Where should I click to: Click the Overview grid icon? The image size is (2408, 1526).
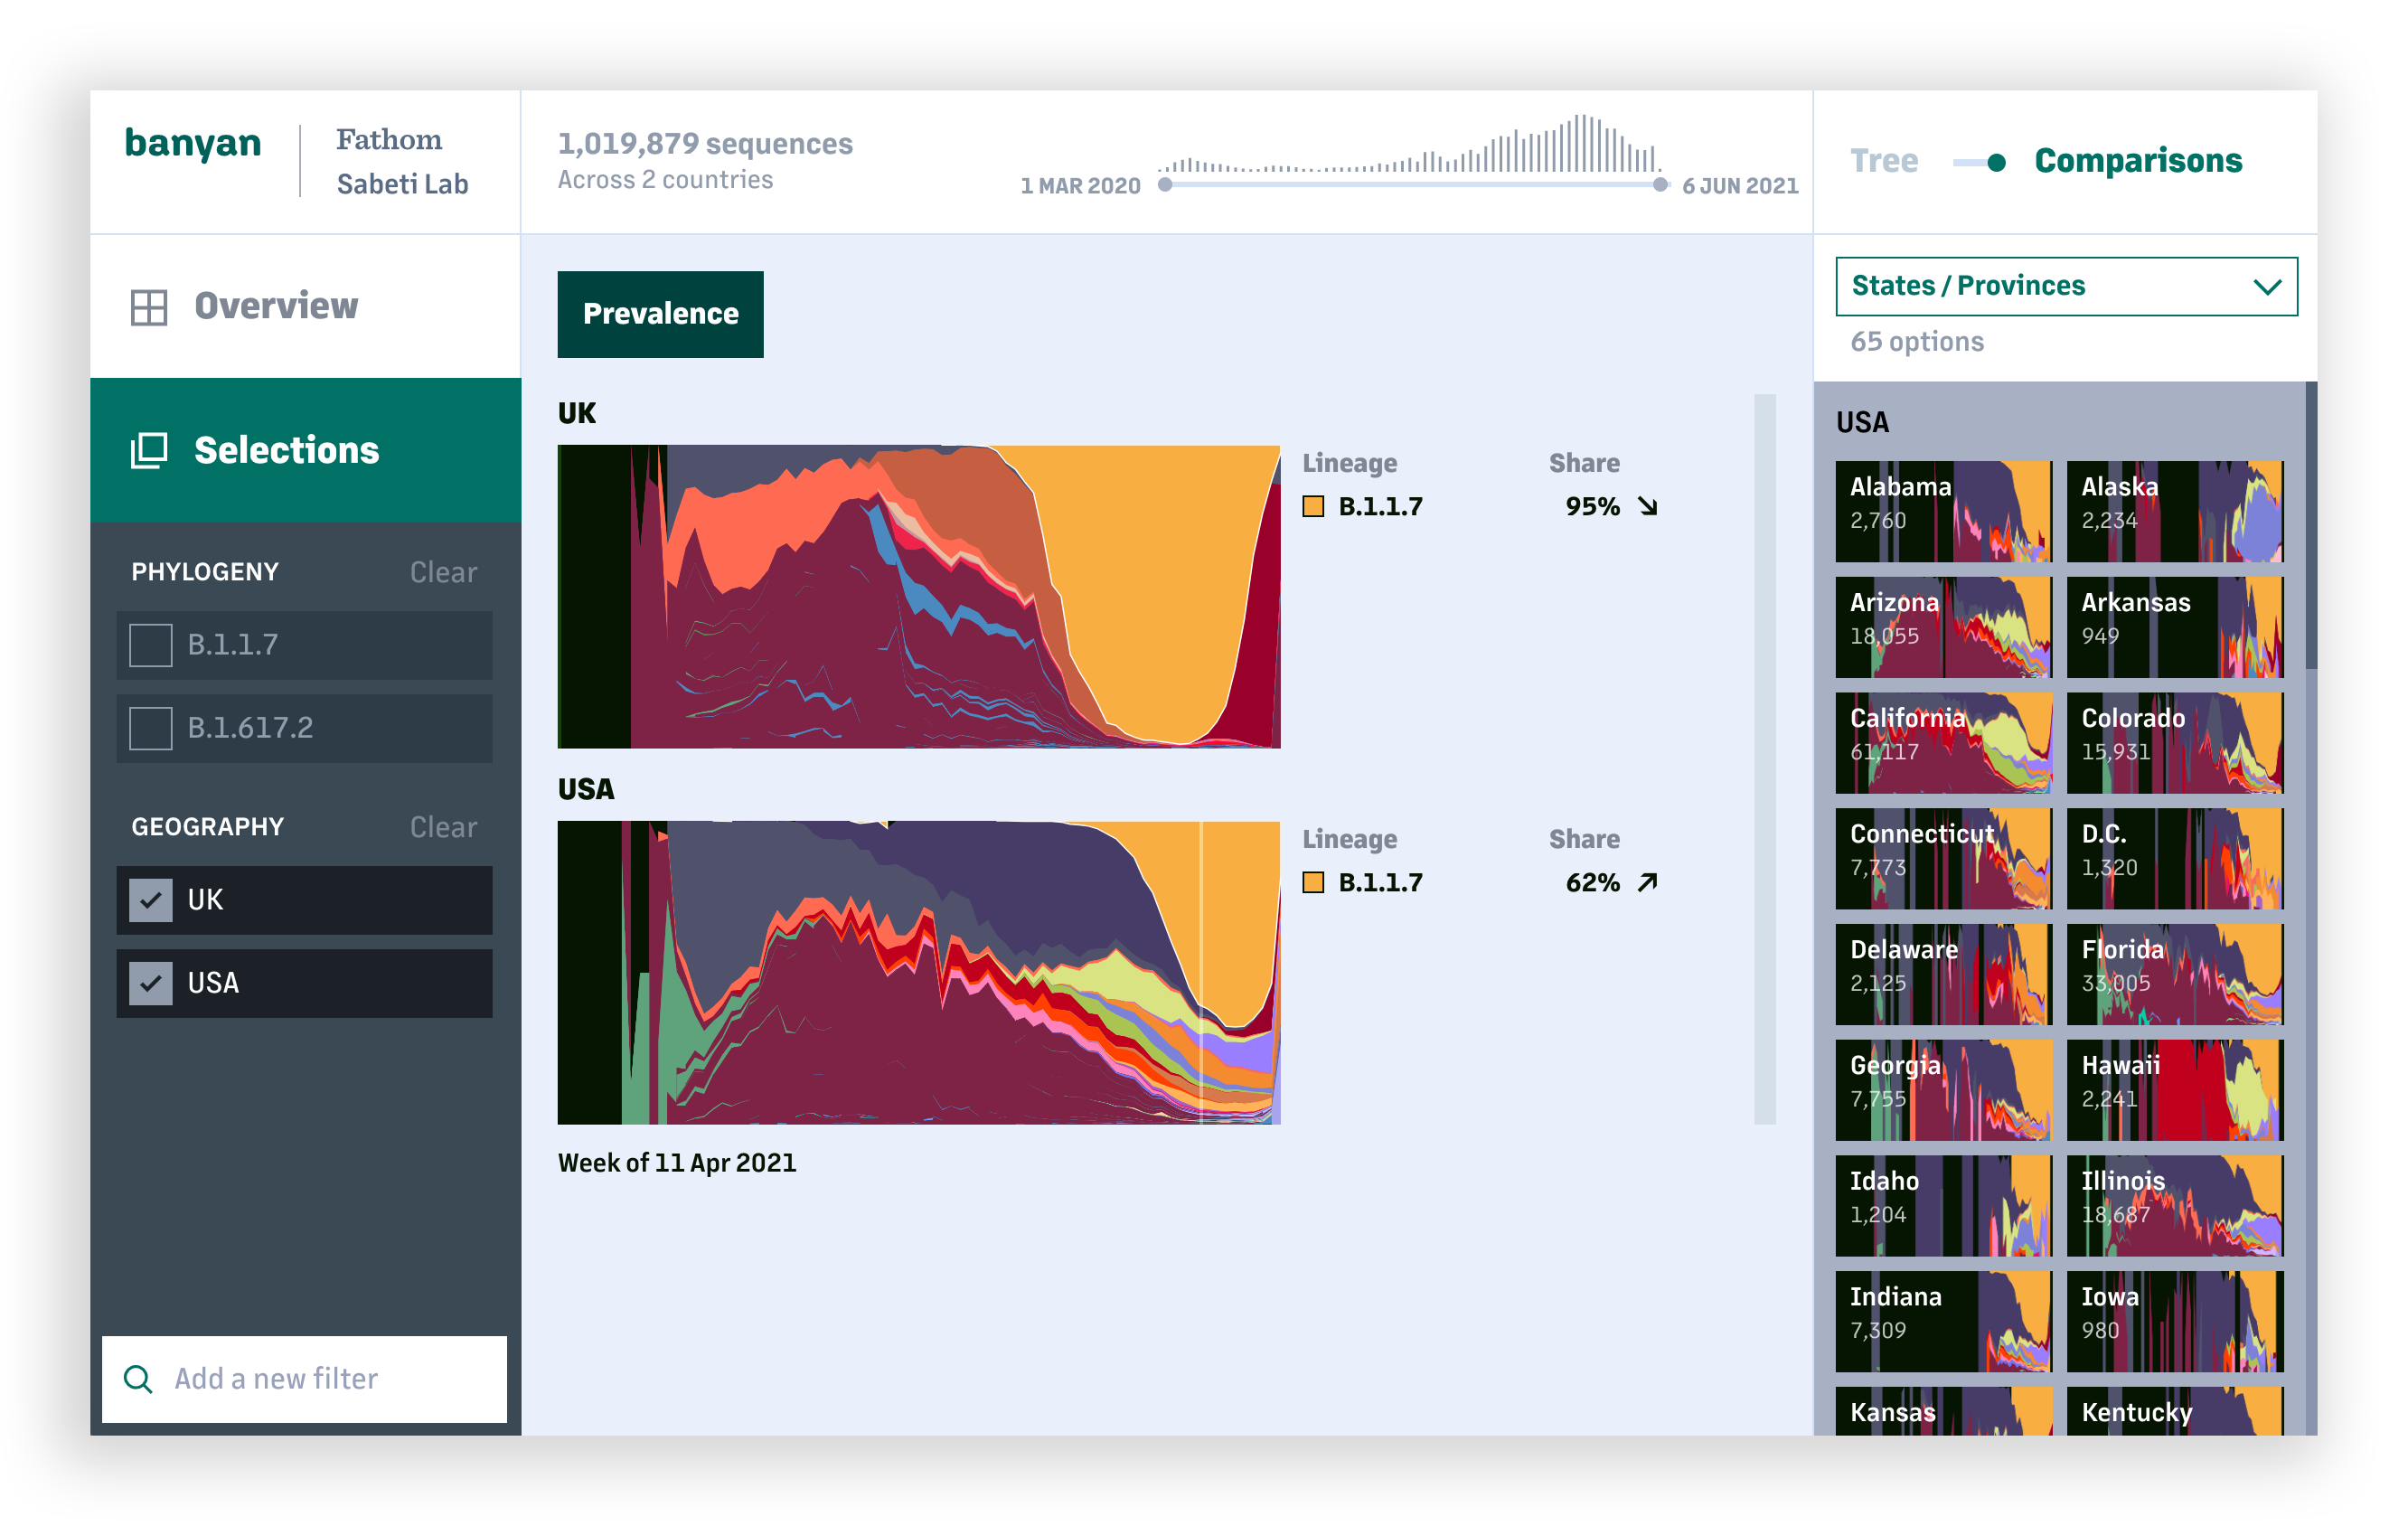[149, 307]
